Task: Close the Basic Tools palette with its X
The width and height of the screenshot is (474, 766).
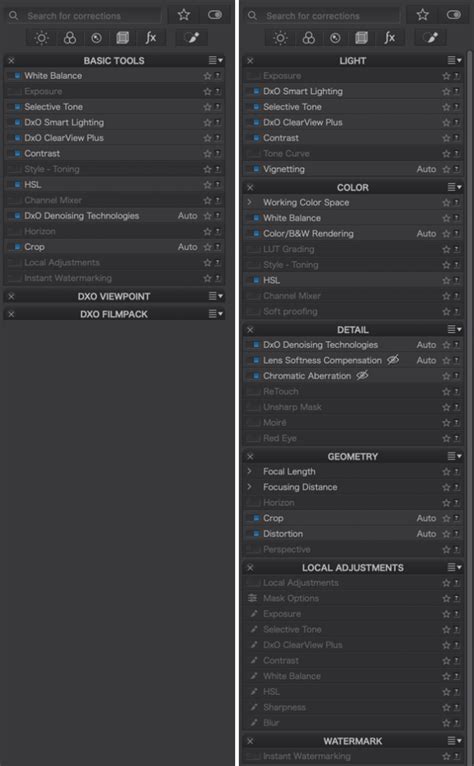Action: pyautogui.click(x=11, y=61)
